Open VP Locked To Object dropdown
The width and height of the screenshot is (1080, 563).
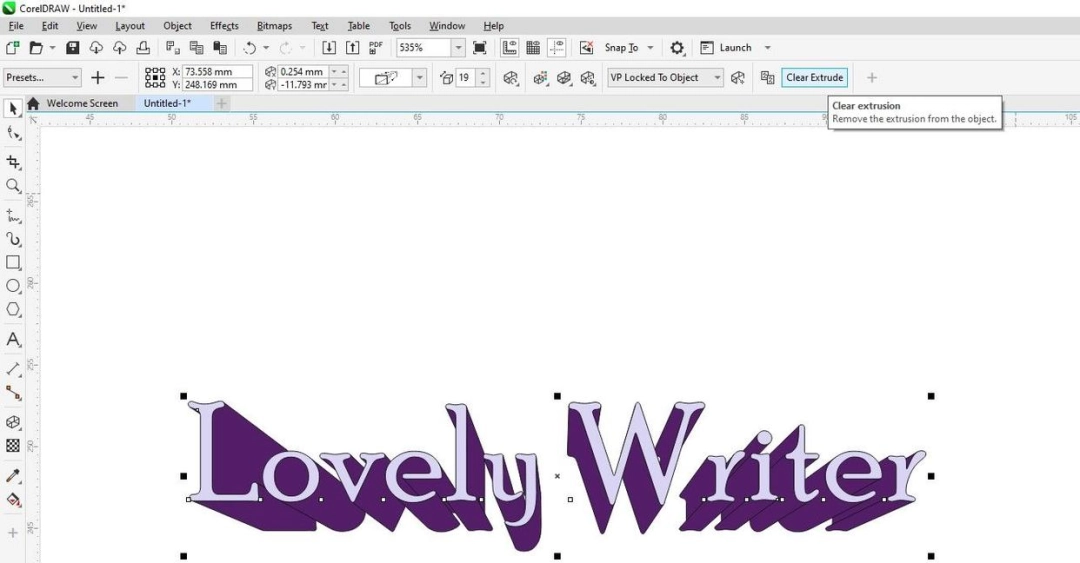click(x=665, y=78)
